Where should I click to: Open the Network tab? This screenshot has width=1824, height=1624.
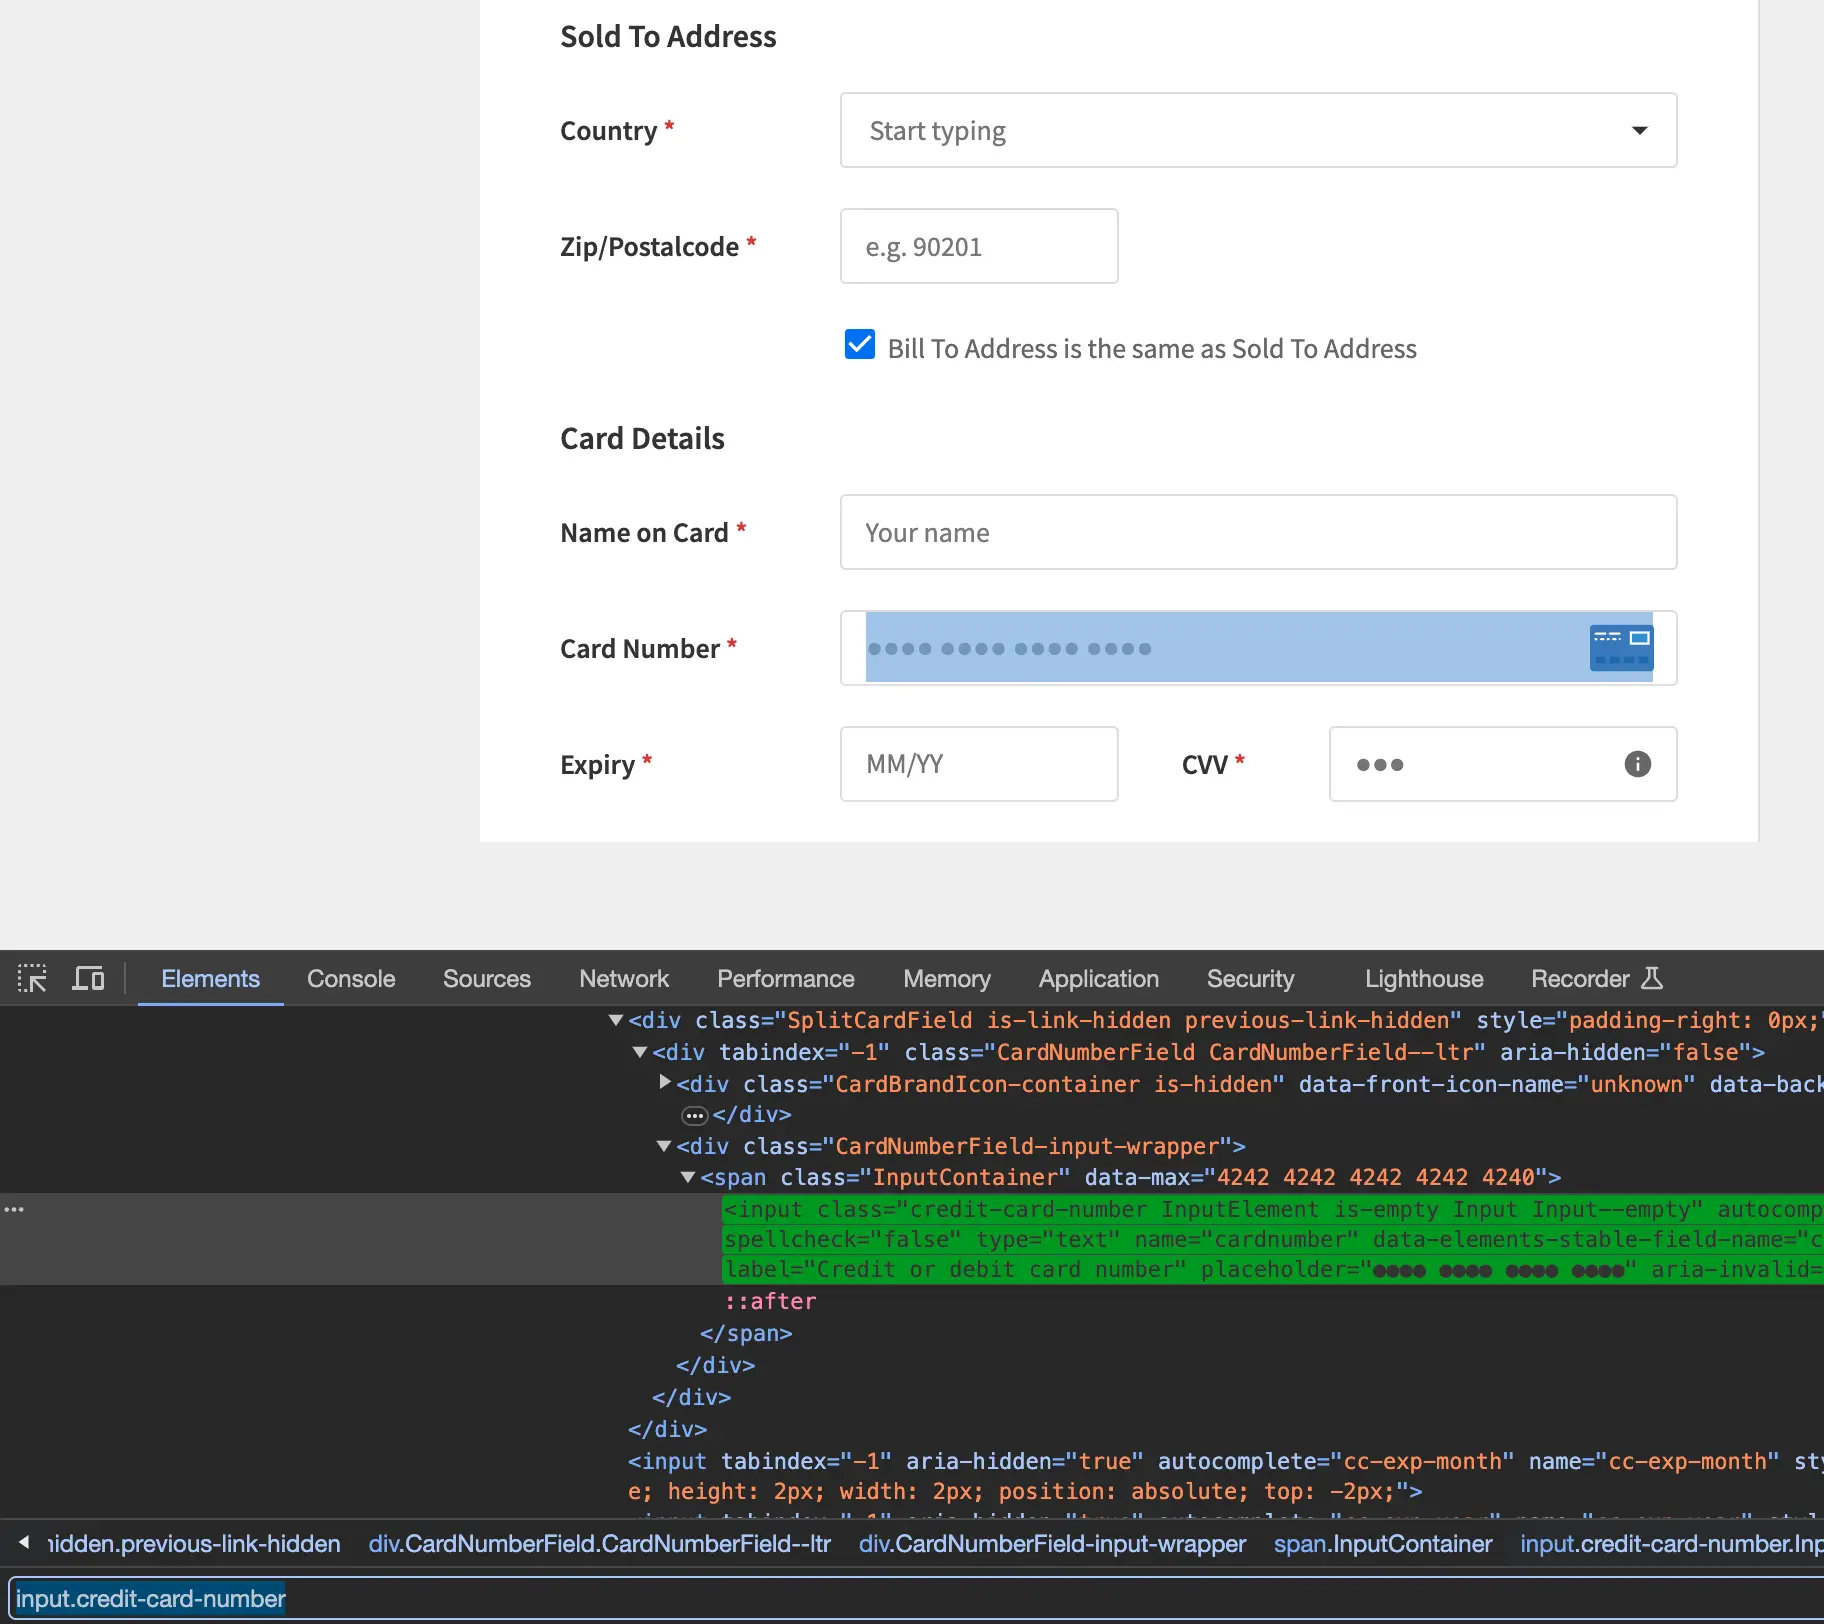click(x=623, y=978)
